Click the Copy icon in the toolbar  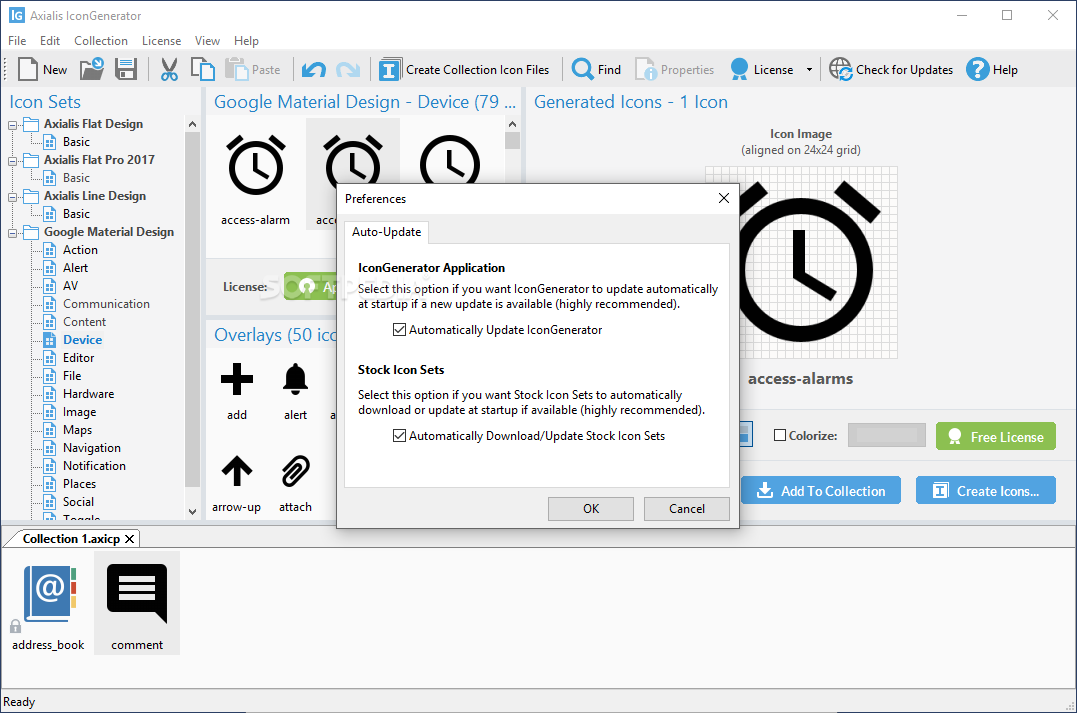click(x=203, y=69)
